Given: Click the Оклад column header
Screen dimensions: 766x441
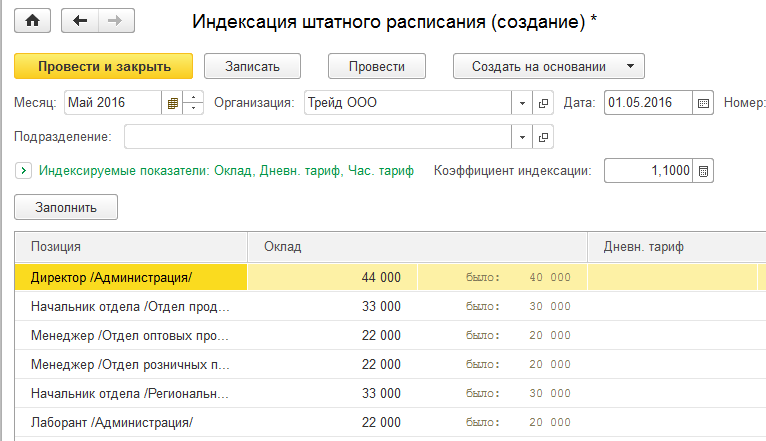Looking at the screenshot, I should point(417,247).
